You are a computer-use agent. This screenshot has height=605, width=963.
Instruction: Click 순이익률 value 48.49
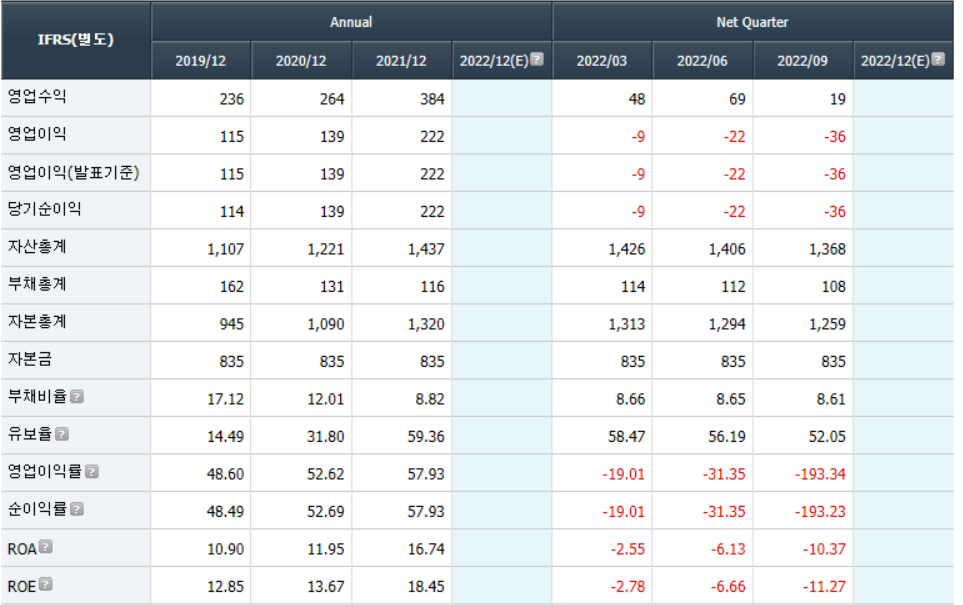(225, 511)
